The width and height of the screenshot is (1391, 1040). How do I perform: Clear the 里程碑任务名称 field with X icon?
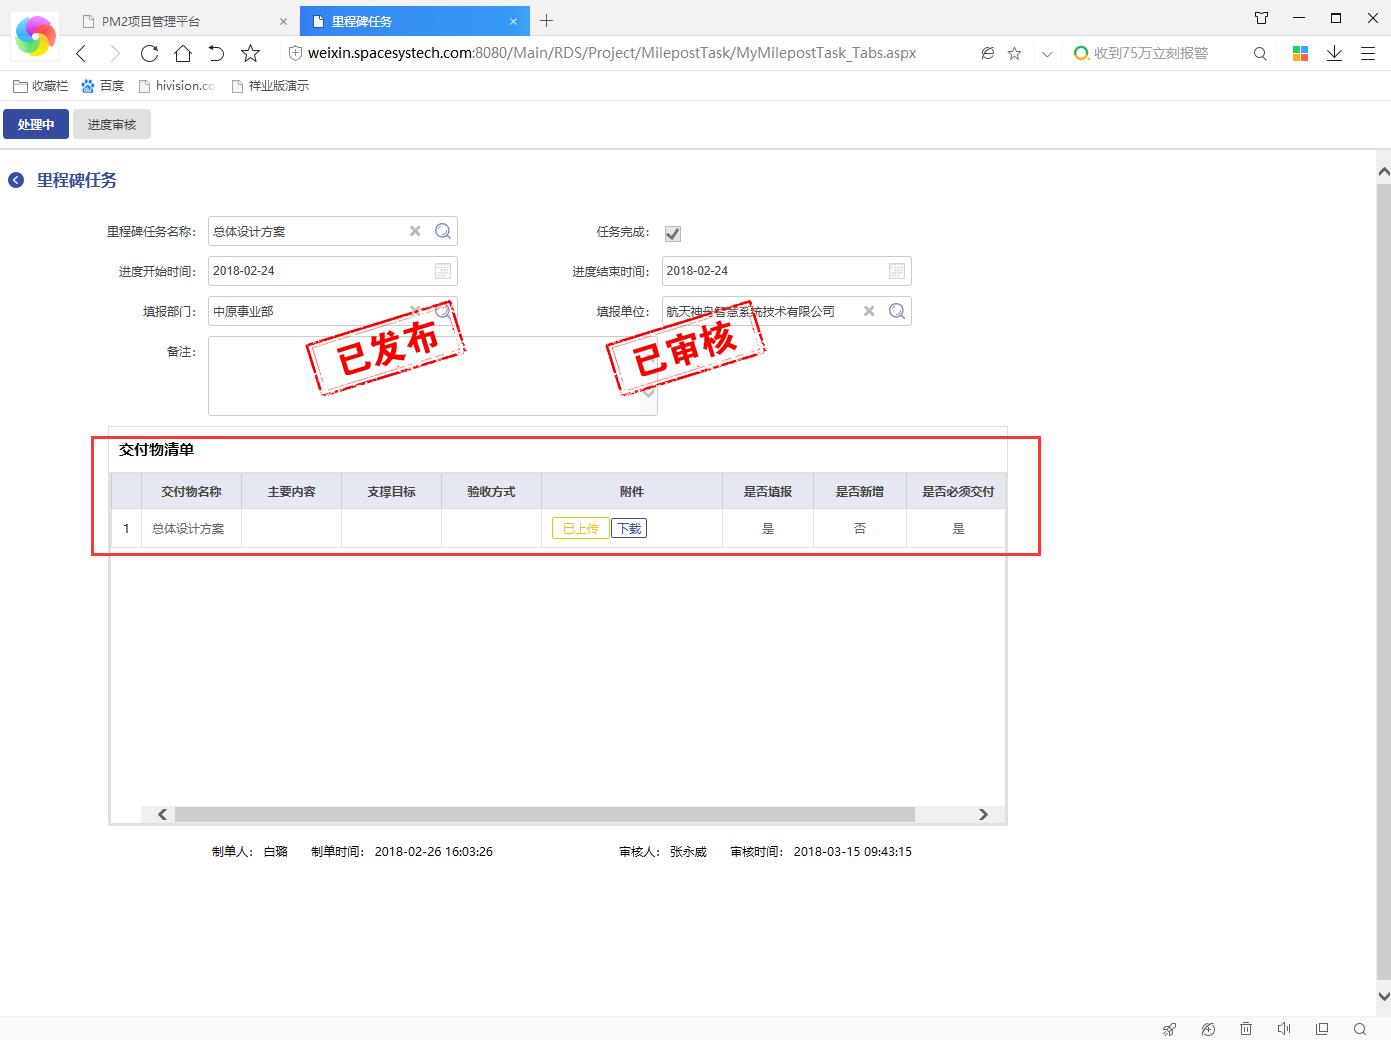415,231
